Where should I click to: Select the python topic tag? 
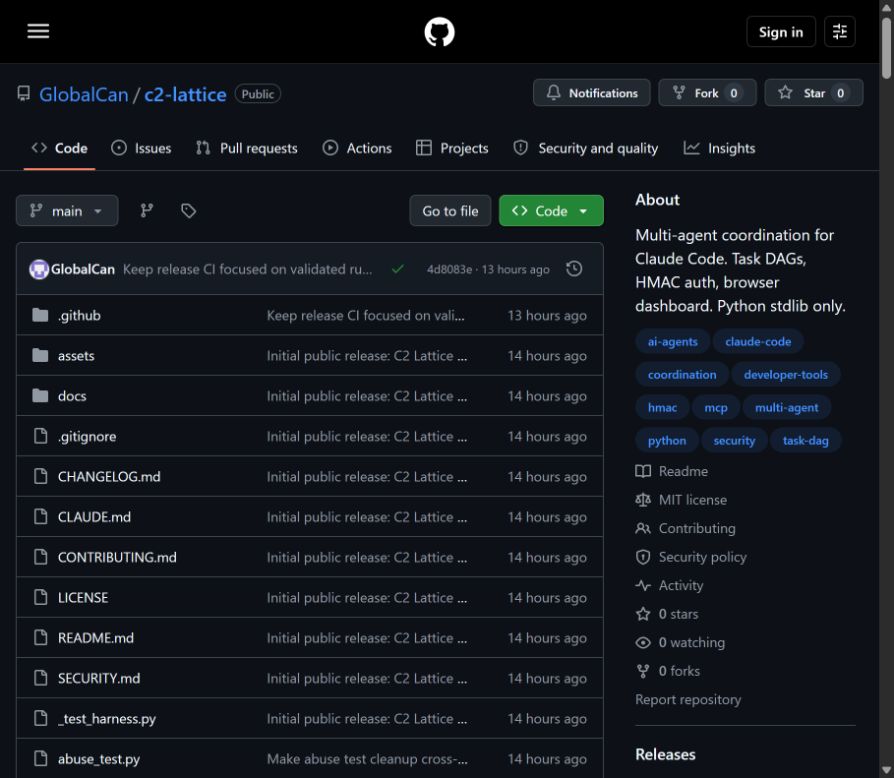coord(667,441)
